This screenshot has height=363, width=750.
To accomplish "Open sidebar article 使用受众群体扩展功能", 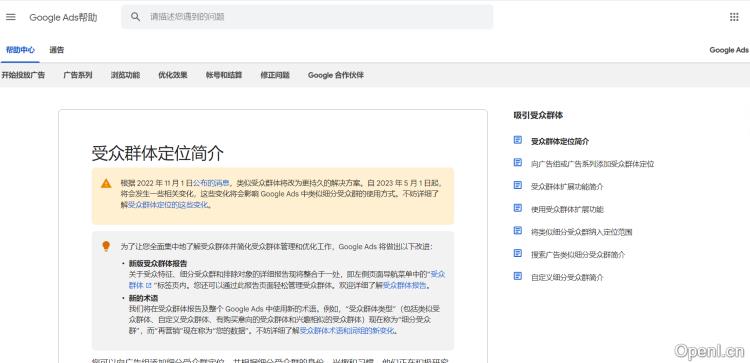I will click(x=567, y=209).
